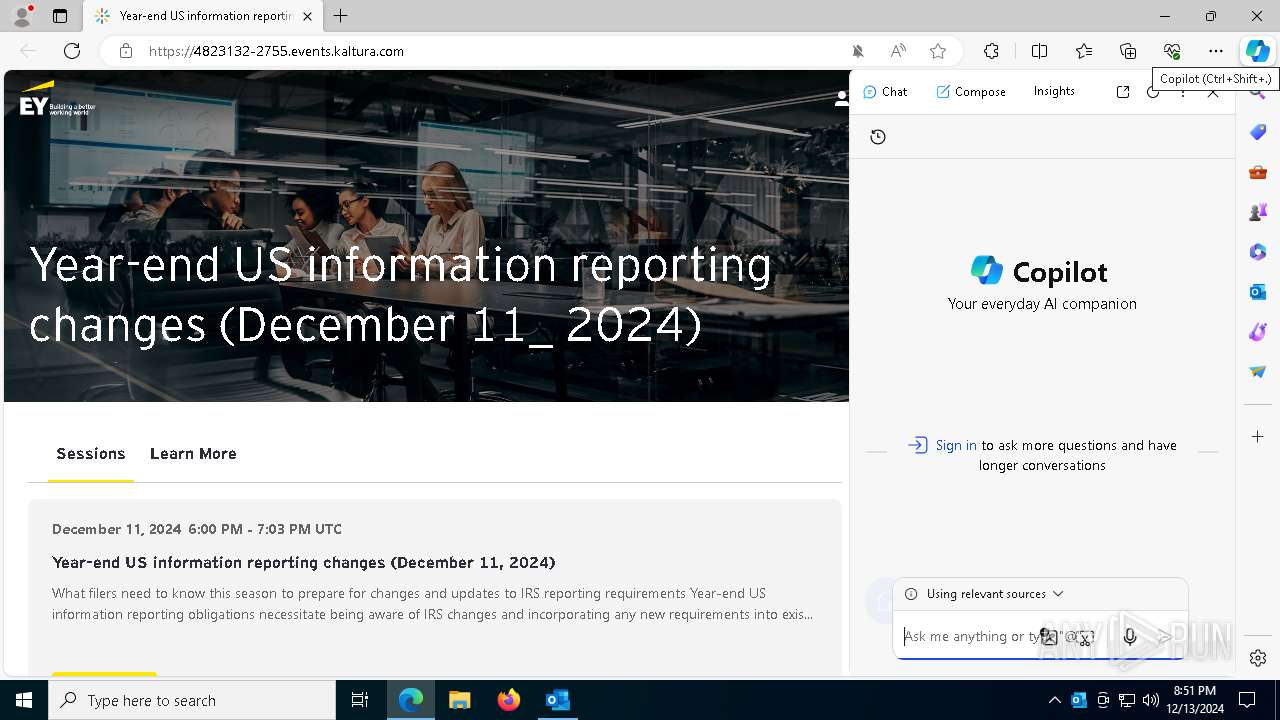Open Games chess icon in sidebar
This screenshot has height=720, width=1280.
pyautogui.click(x=1258, y=212)
